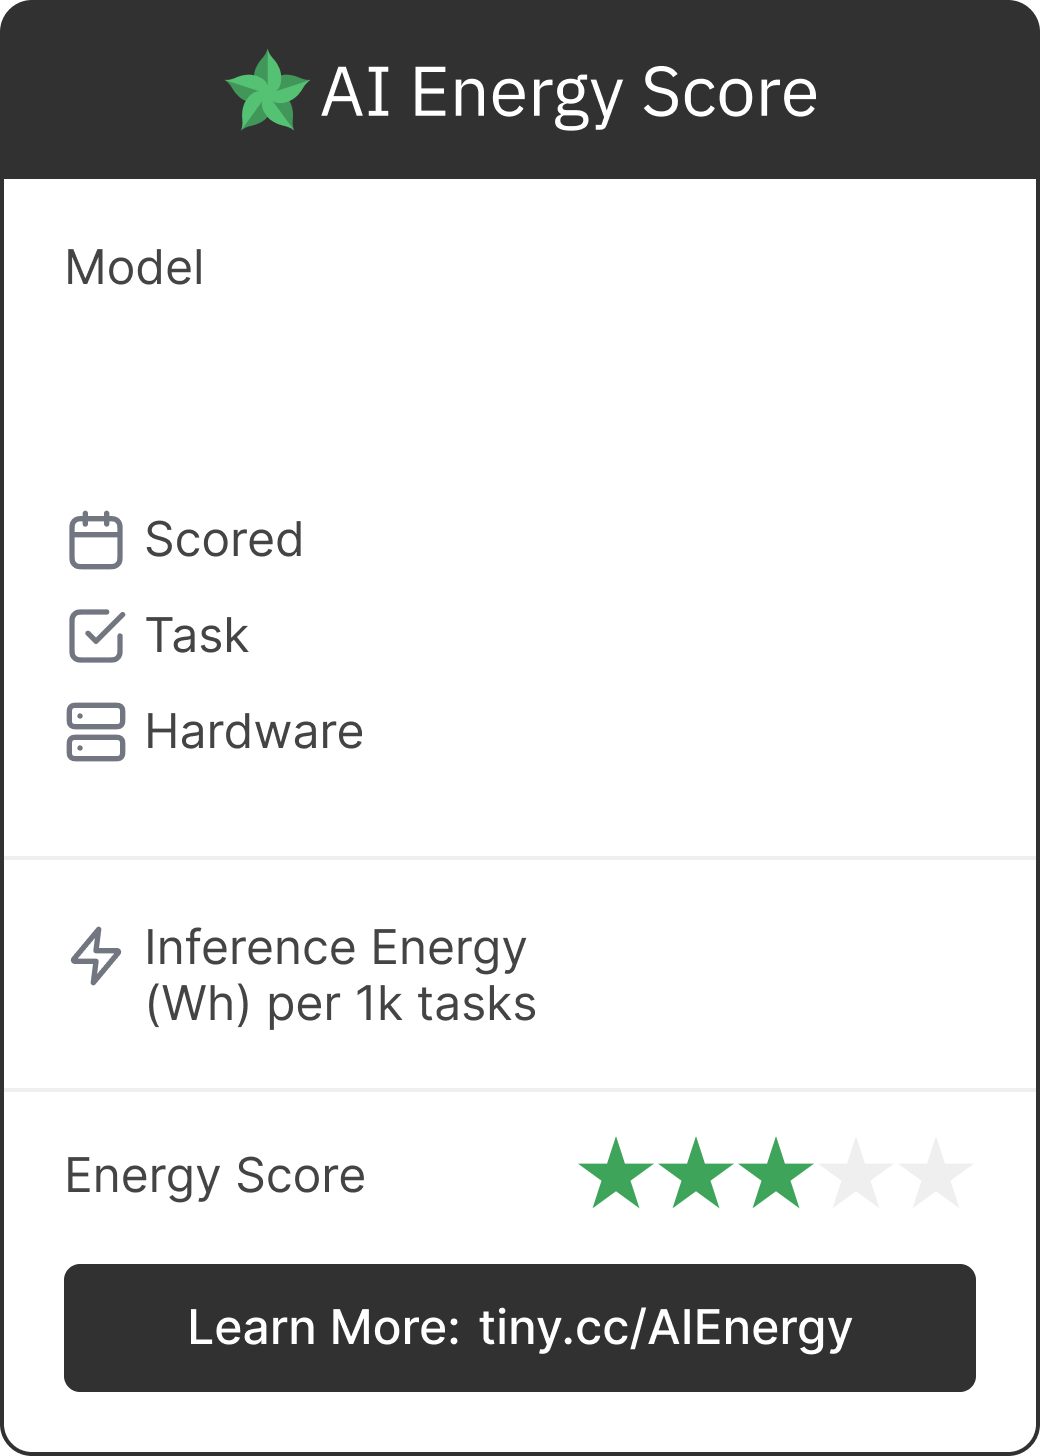The image size is (1040, 1456).
Task: Click the Model label
Action: point(135,268)
